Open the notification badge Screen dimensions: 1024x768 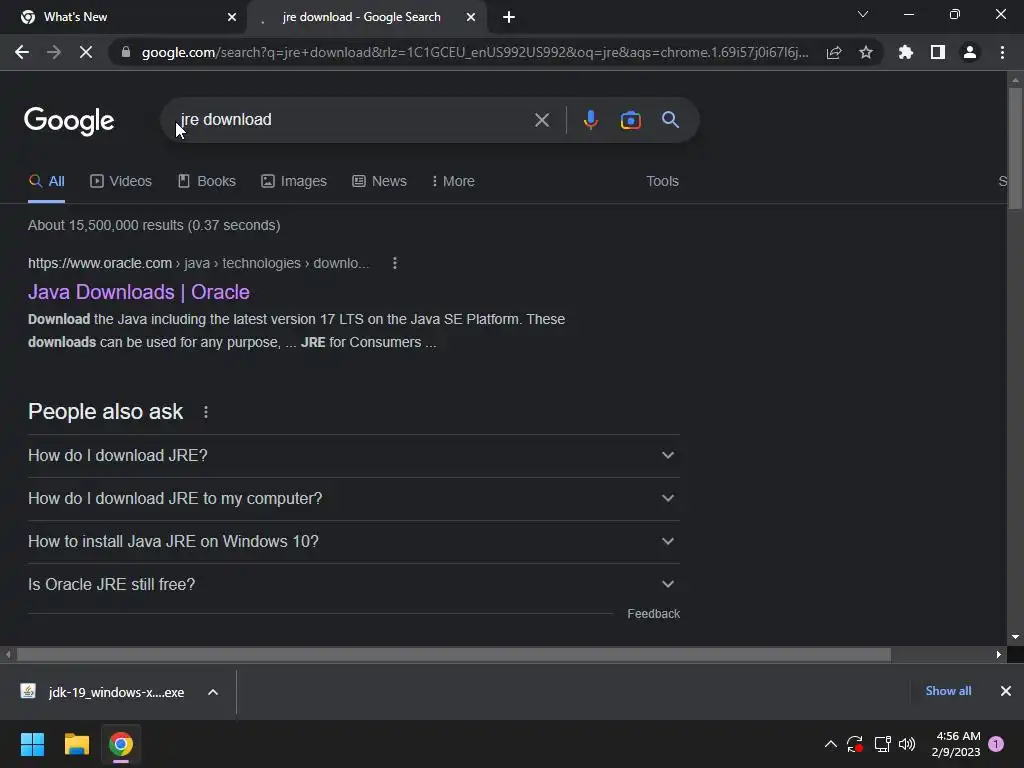pos(996,744)
